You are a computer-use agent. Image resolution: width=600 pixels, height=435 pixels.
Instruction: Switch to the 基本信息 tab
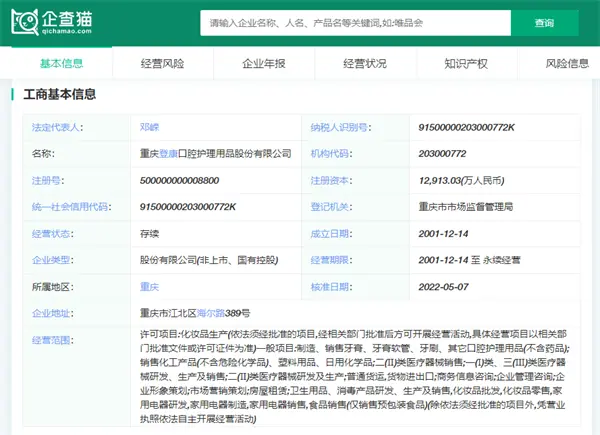tap(62, 63)
